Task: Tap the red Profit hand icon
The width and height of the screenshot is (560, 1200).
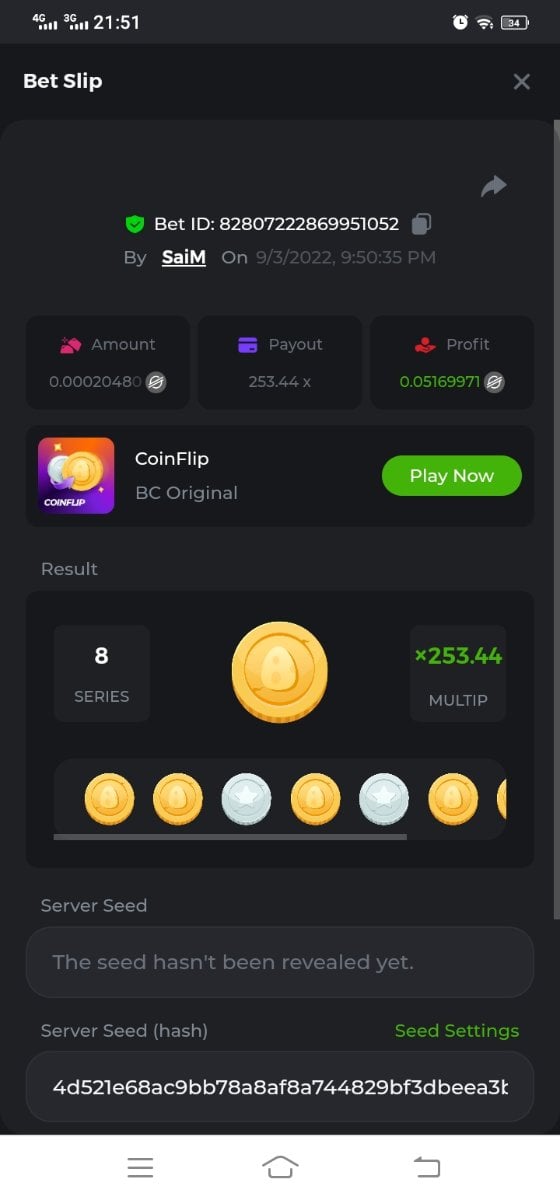Action: (425, 345)
